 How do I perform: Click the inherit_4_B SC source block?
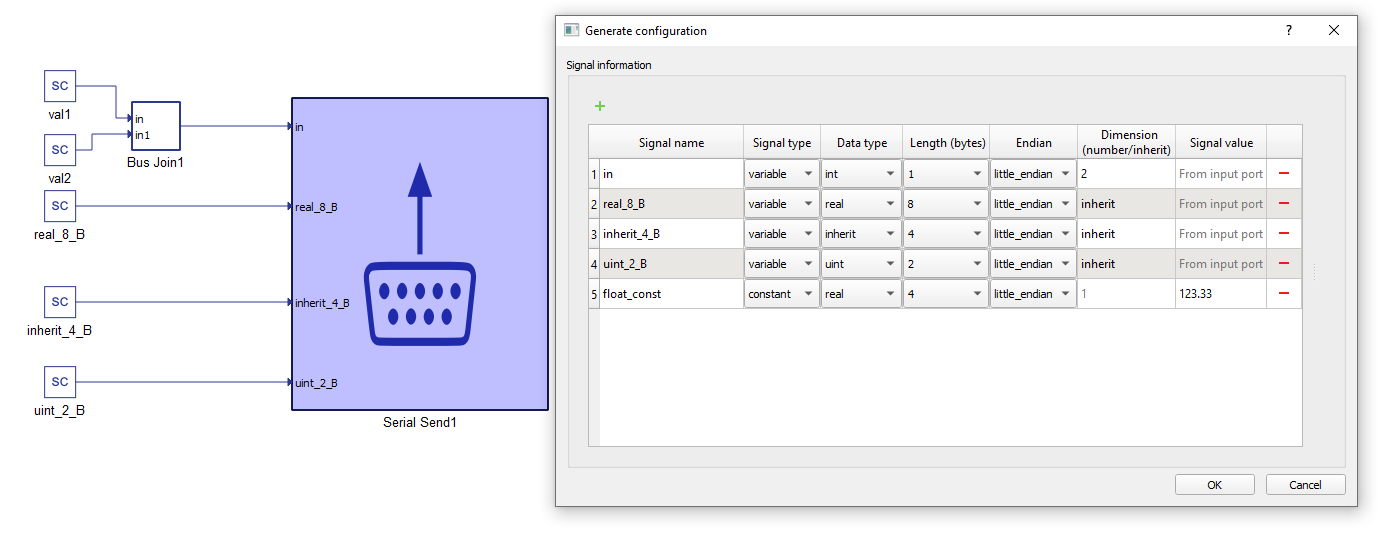click(x=60, y=302)
